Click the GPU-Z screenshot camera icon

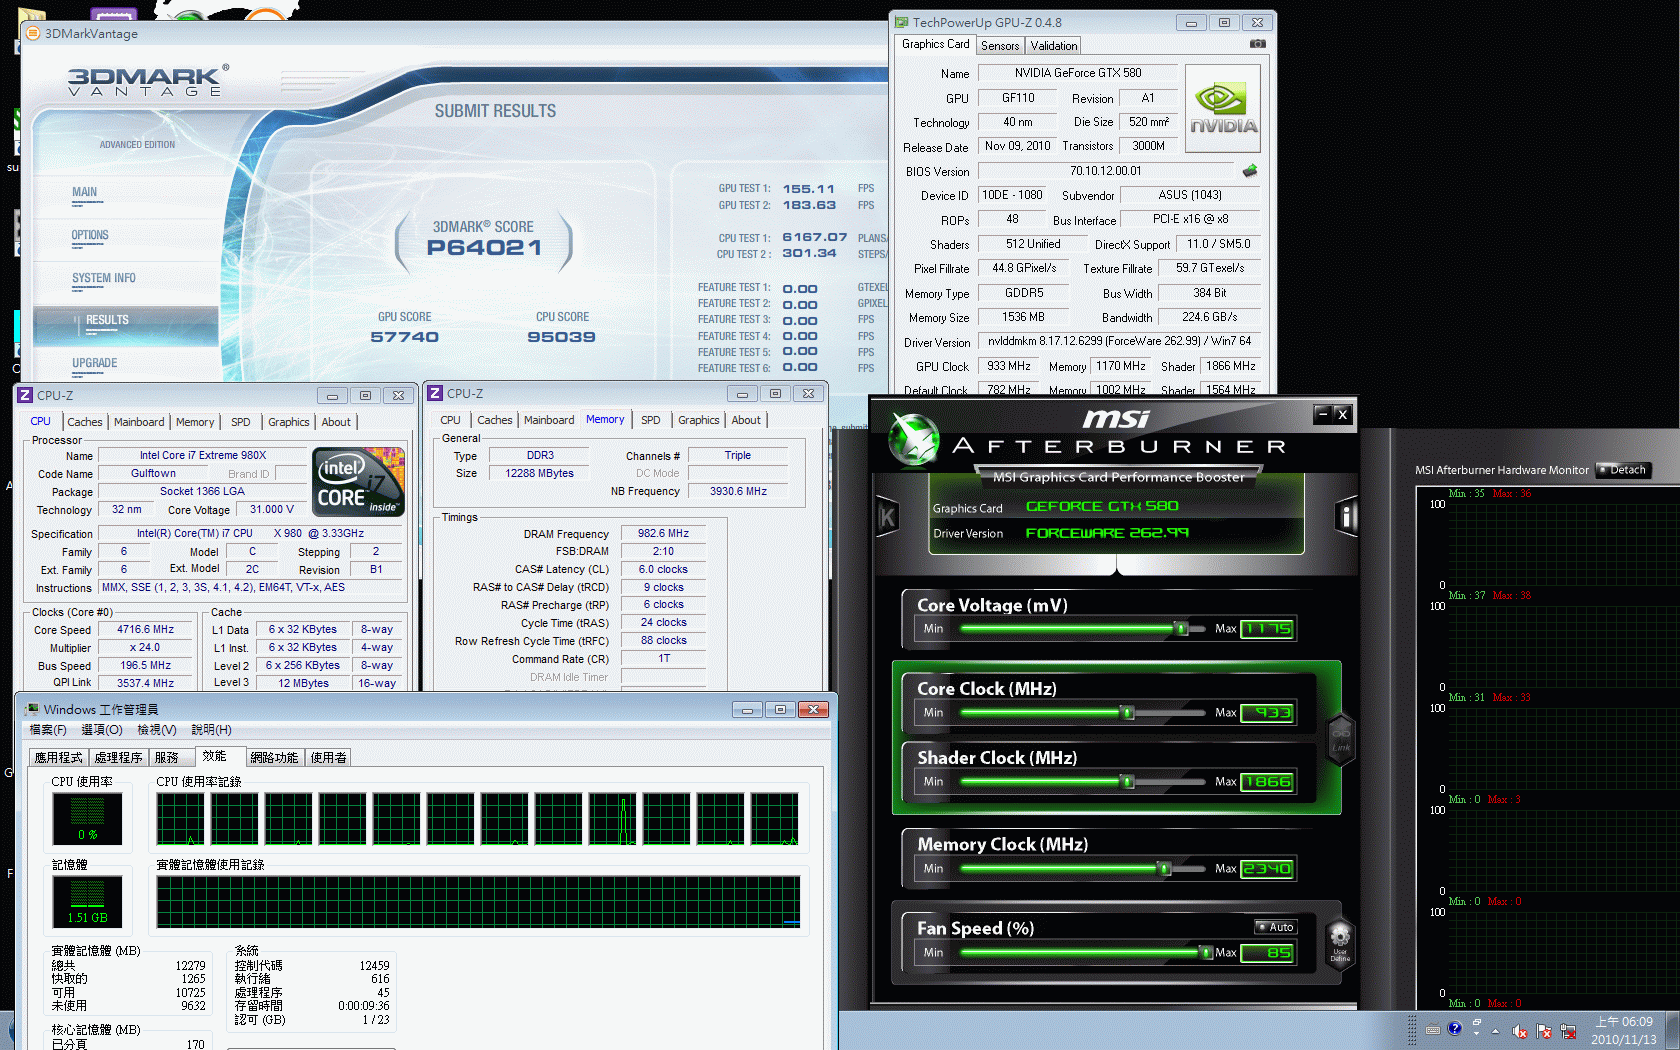[1257, 44]
